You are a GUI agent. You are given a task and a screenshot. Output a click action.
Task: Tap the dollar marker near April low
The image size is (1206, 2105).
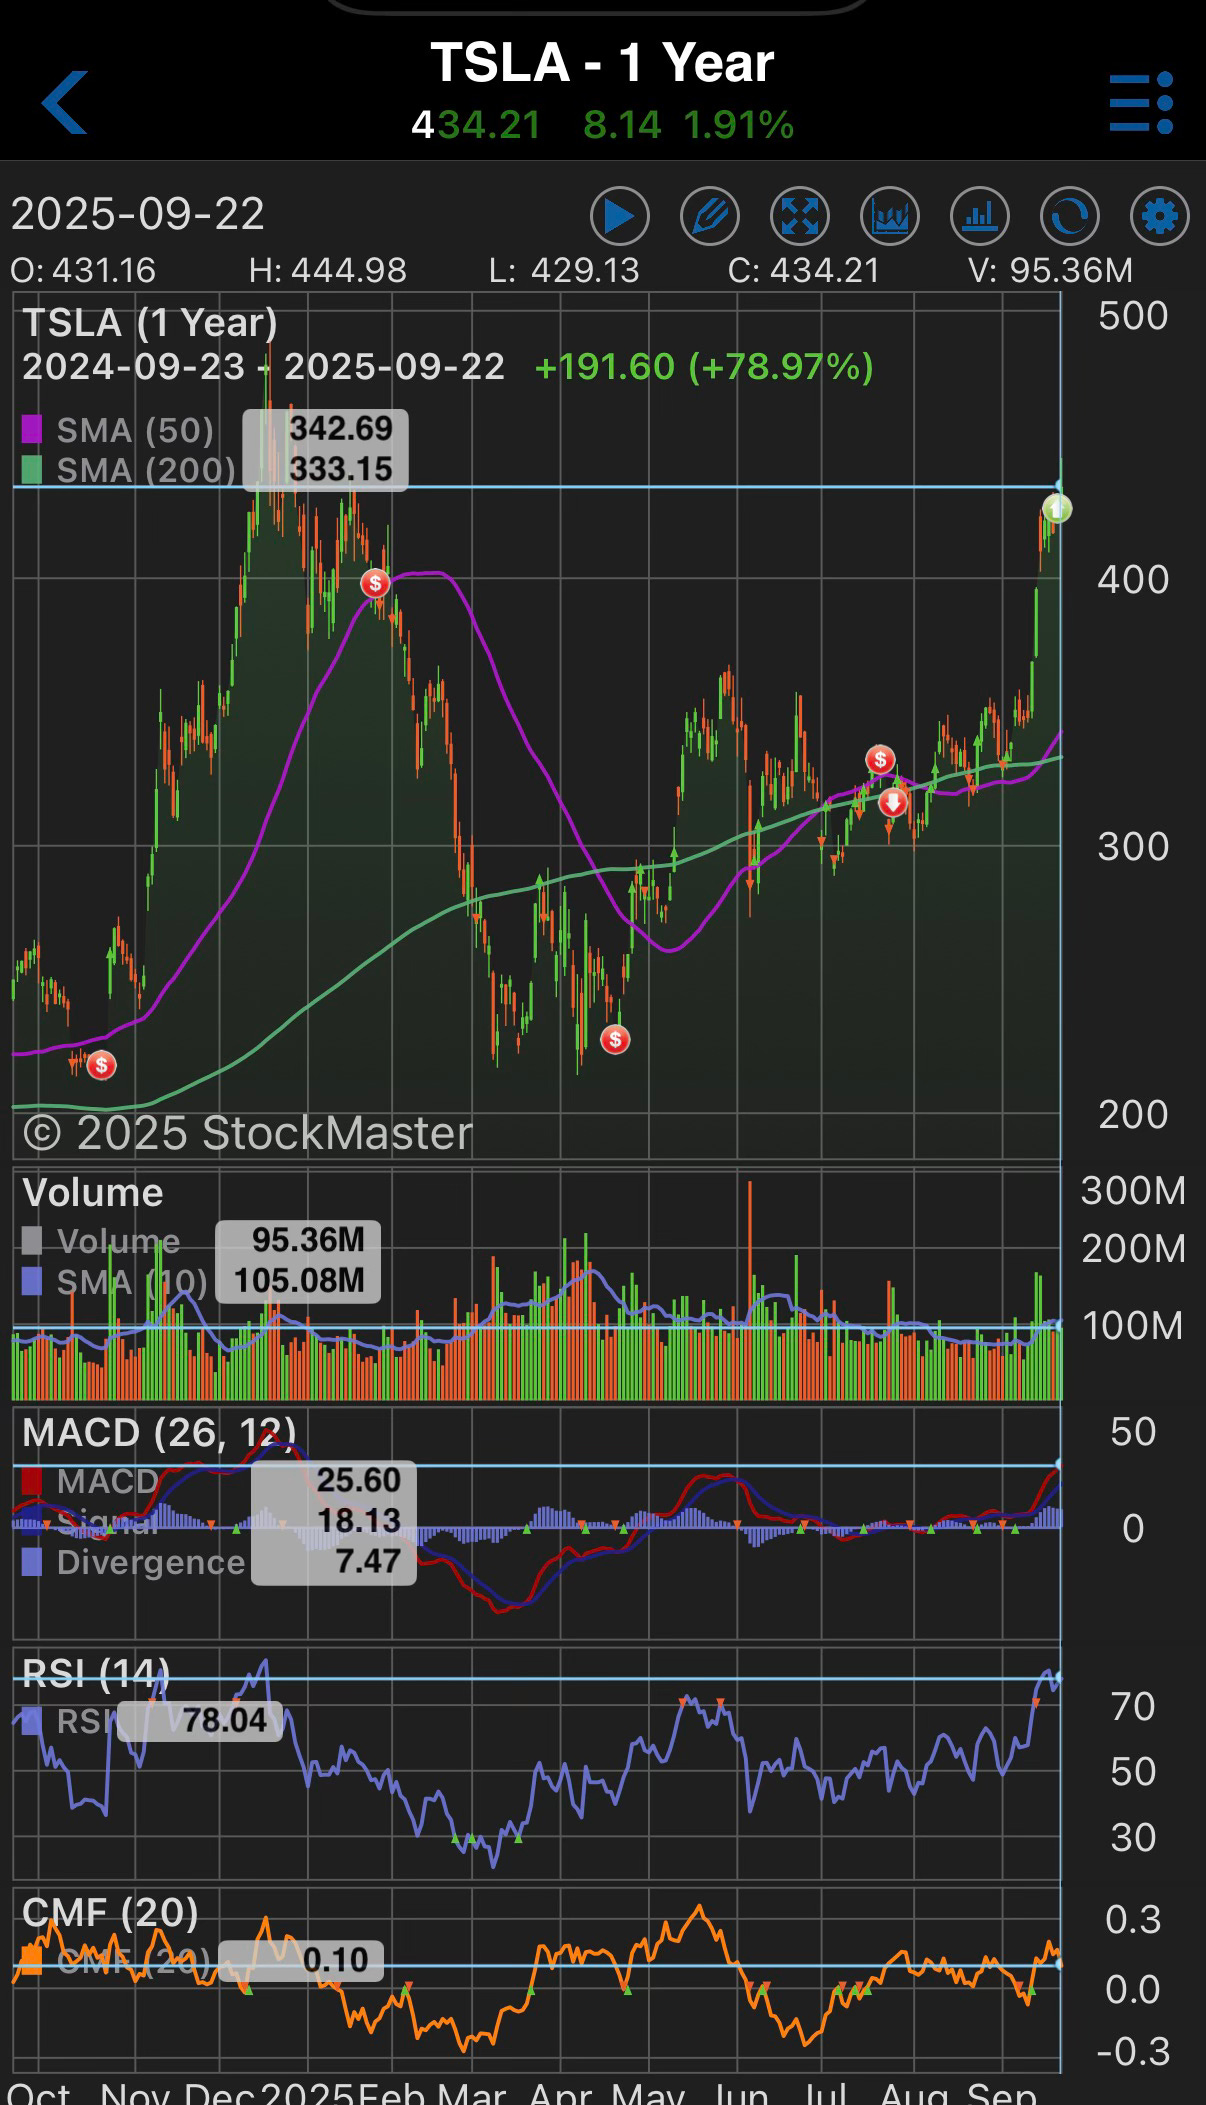pos(615,1039)
